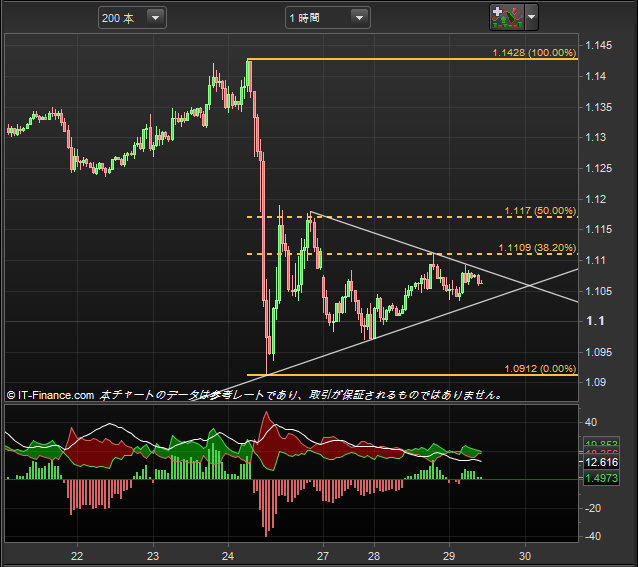Click the © IT-Finance.com copyright text
This screenshot has height=567, width=638.
pos(50,395)
